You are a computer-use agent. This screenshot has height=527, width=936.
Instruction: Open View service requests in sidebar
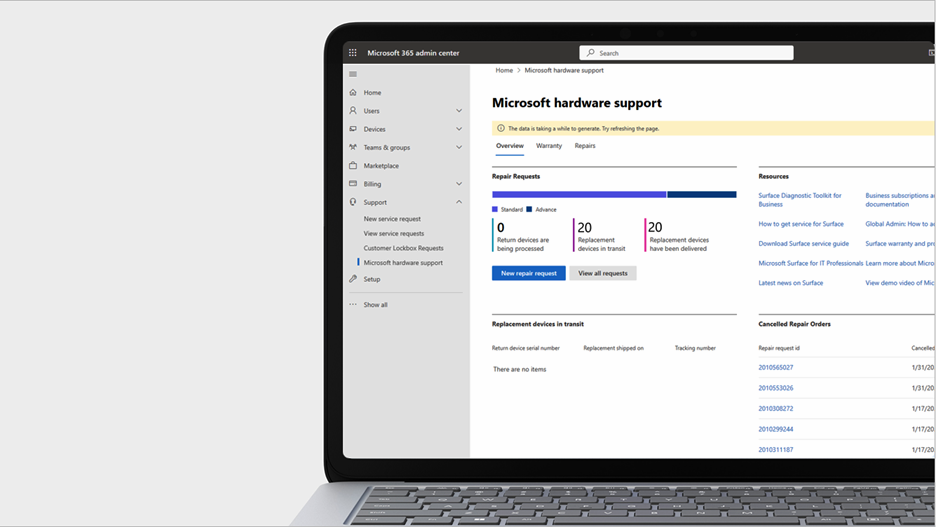[x=394, y=233]
